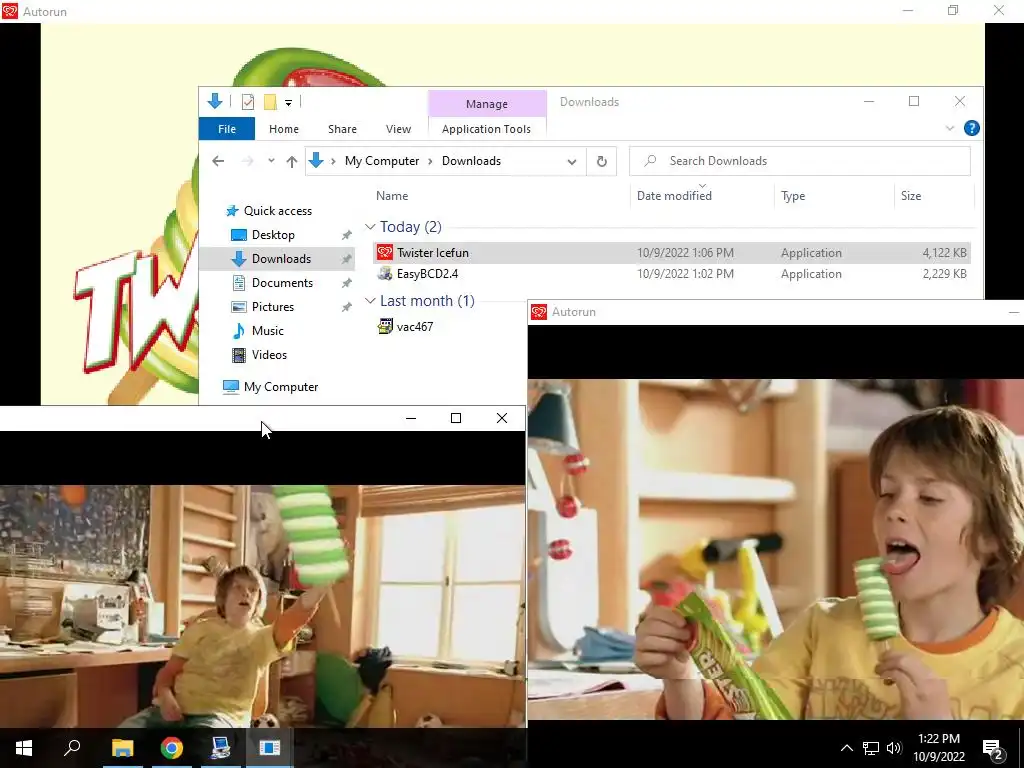Open Videos in navigation pane

269,355
